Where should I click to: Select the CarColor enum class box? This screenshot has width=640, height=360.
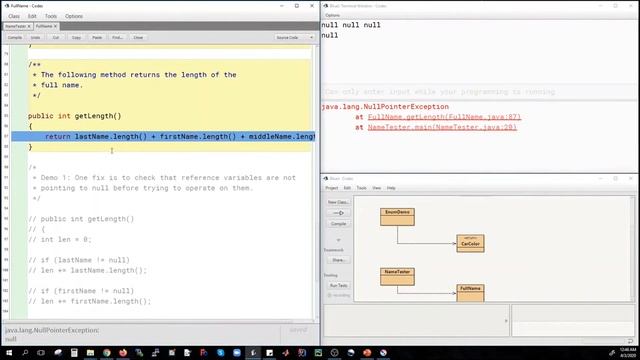[470, 244]
